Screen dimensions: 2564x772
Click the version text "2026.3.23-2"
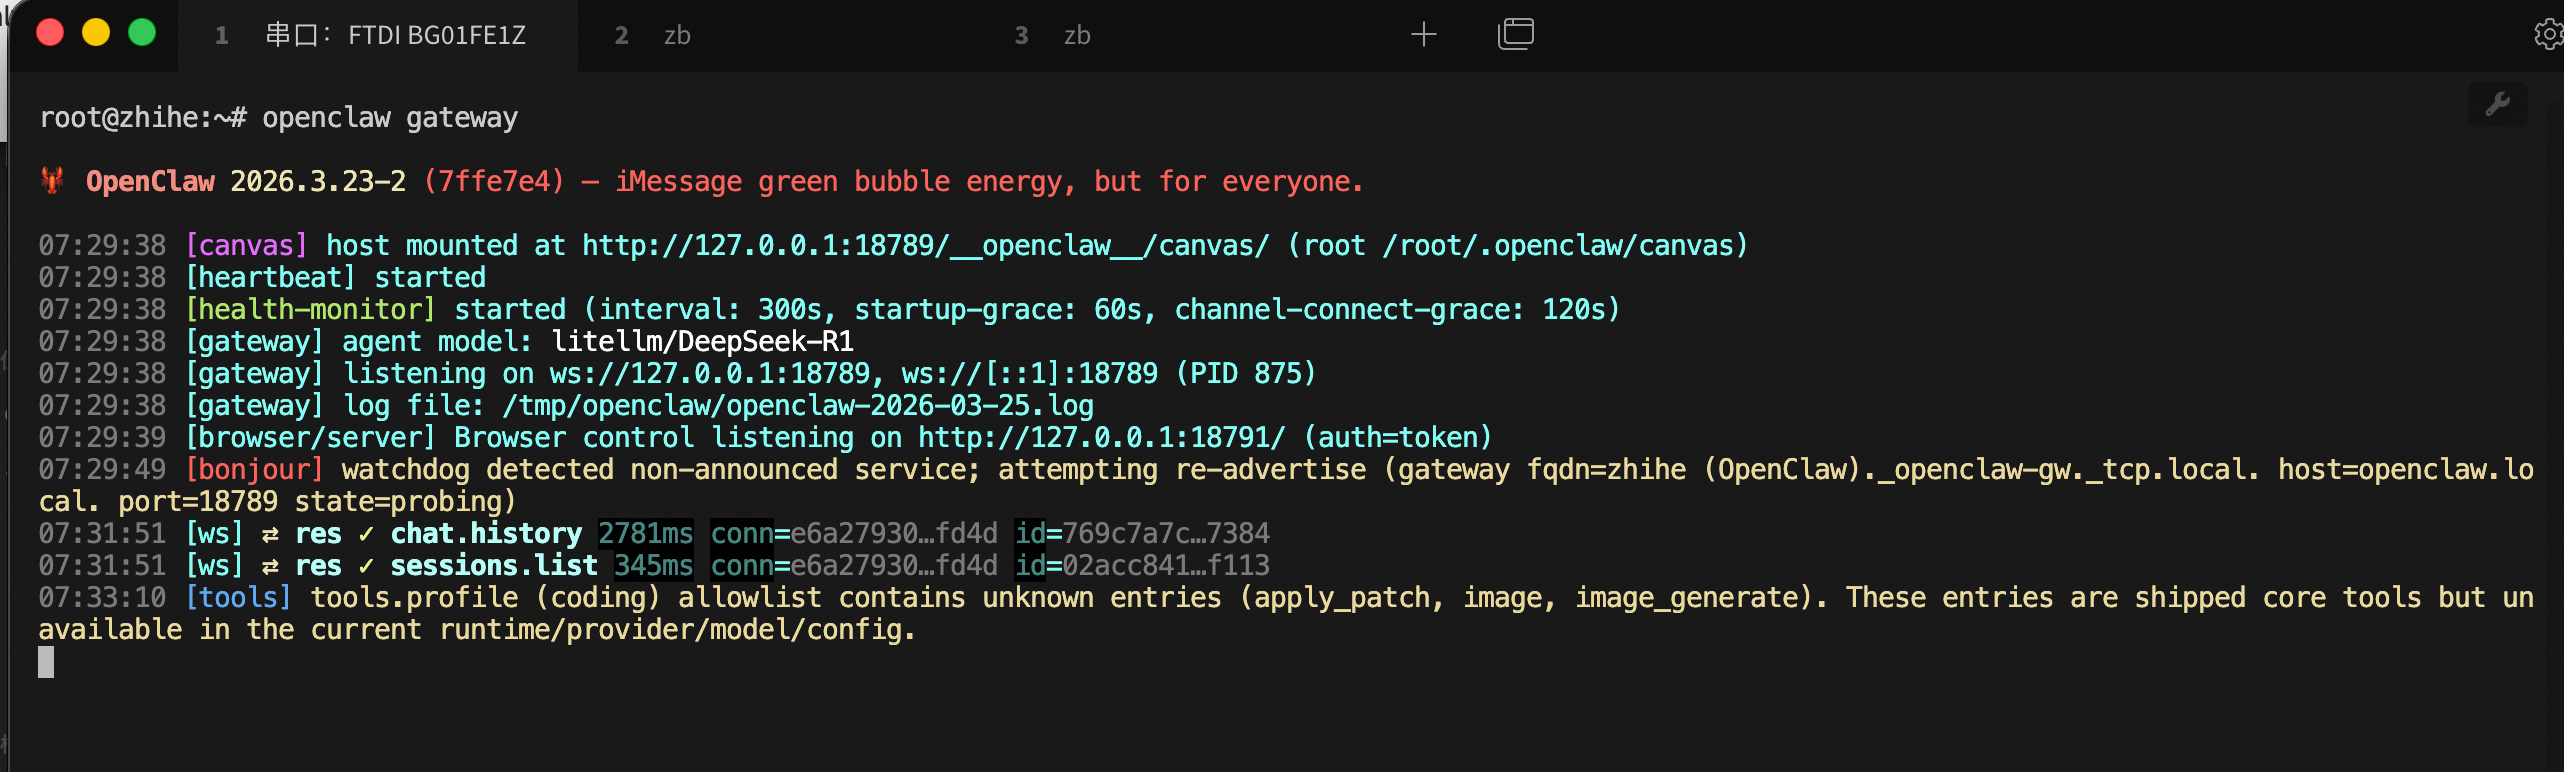click(x=318, y=182)
